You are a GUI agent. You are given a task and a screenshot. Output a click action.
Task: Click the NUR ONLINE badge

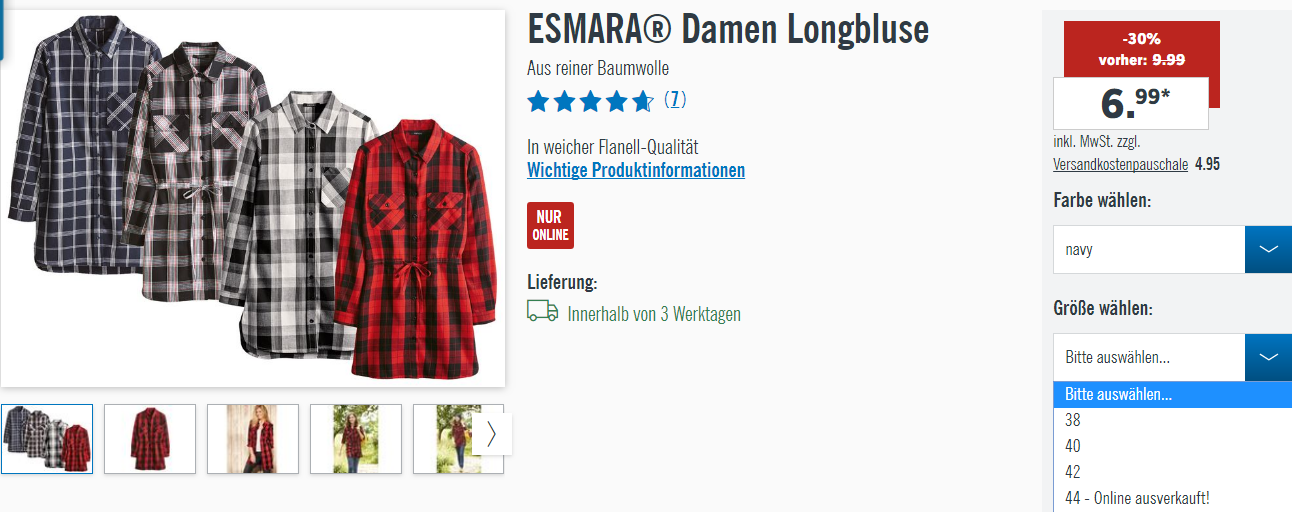point(550,225)
